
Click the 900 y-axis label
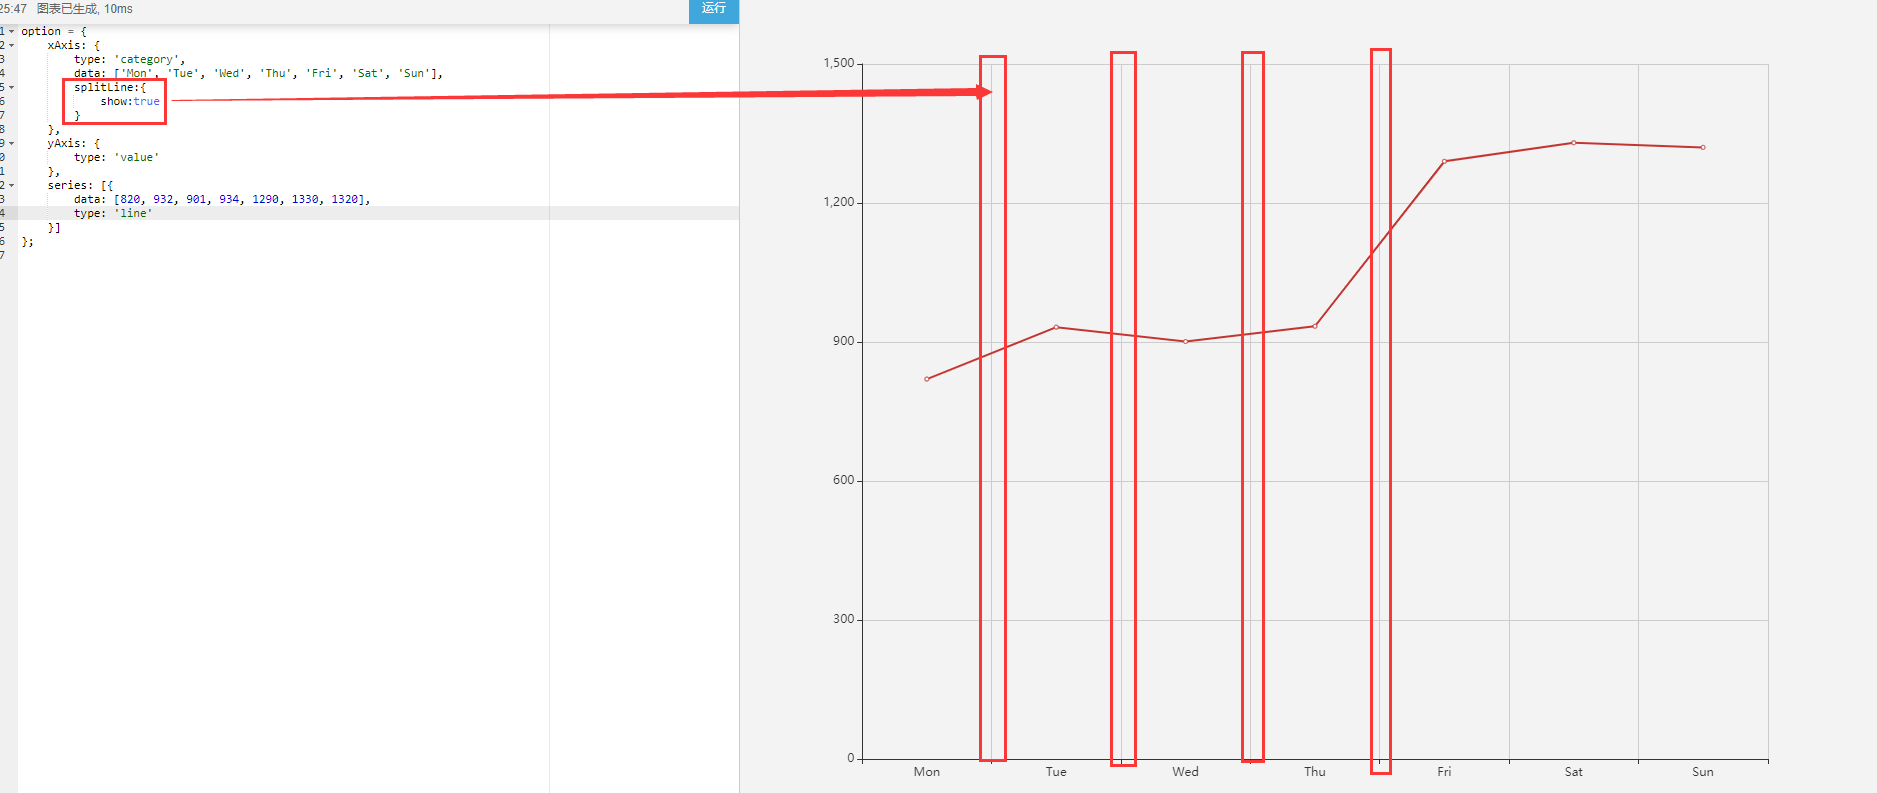[x=844, y=341]
